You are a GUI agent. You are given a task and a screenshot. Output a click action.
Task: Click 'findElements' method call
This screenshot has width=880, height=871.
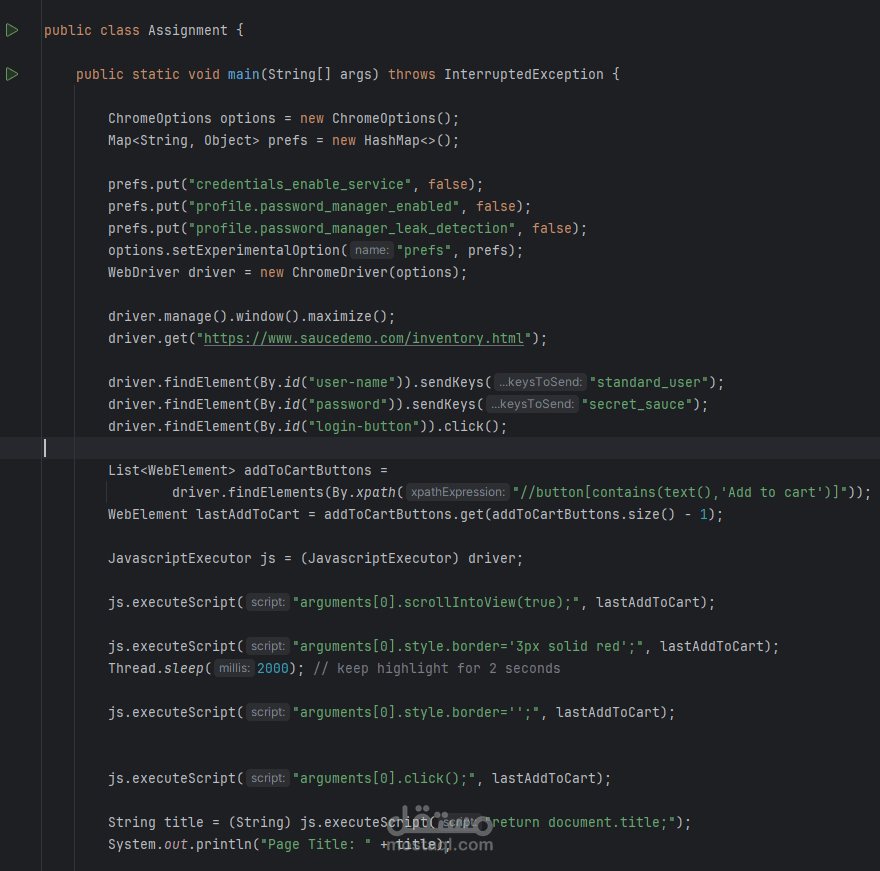click(276, 492)
